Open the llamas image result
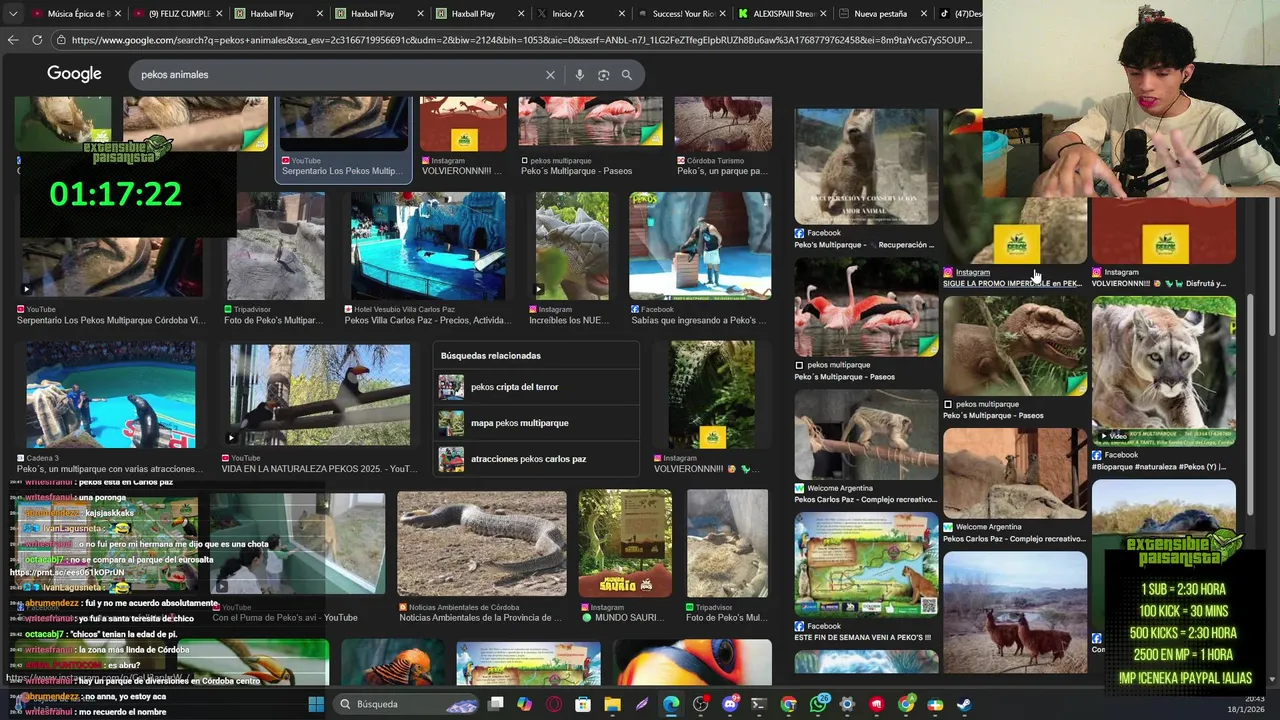Screen dimensions: 1280x720 1014,611
